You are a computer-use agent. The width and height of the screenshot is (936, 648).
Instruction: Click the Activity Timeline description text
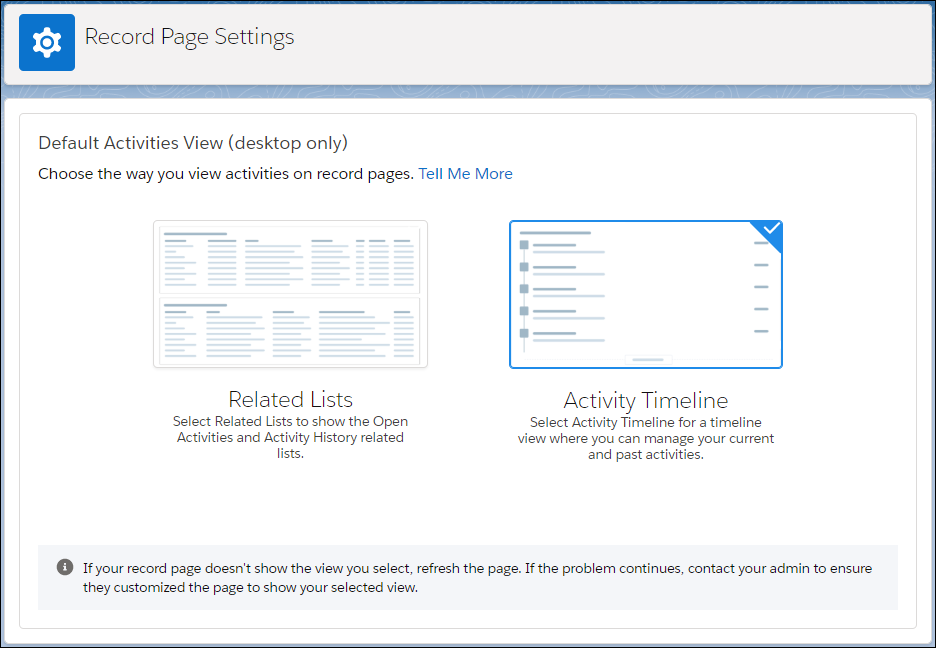point(646,438)
